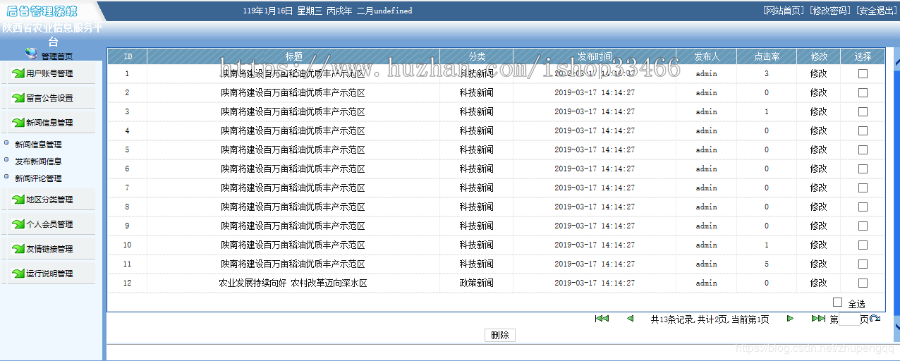
Task: Click click-rate value 5 in row ID 11
Action: 766,264
